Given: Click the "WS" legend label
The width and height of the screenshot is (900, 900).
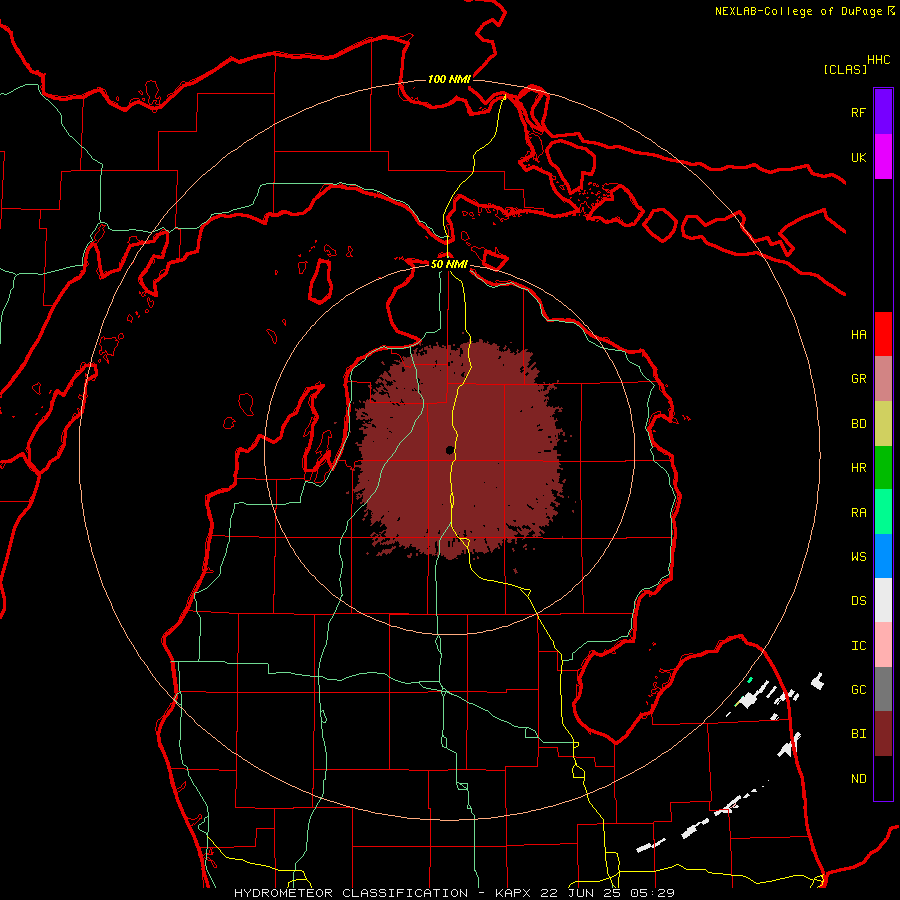Looking at the screenshot, I should (858, 556).
